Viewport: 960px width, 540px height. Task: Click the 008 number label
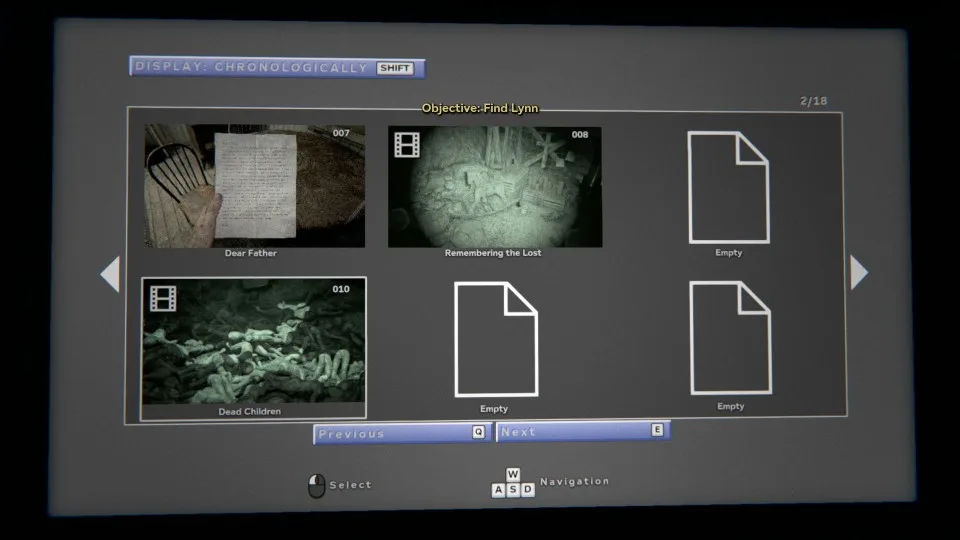click(580, 135)
